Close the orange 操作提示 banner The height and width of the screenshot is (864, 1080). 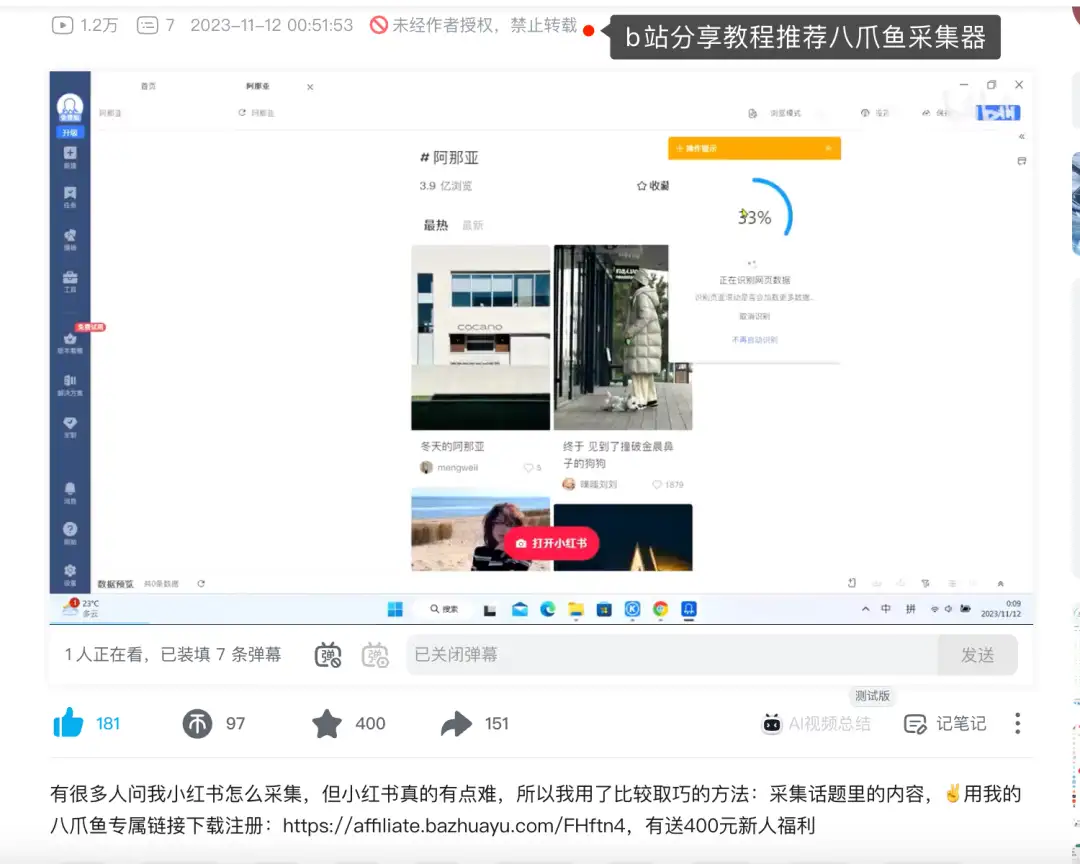click(828, 148)
